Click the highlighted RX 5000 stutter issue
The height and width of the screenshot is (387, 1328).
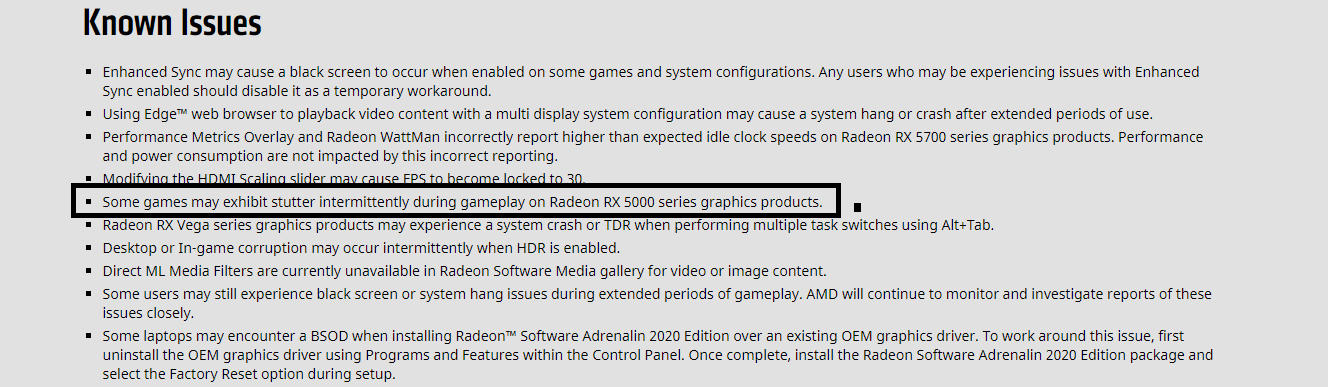463,202
